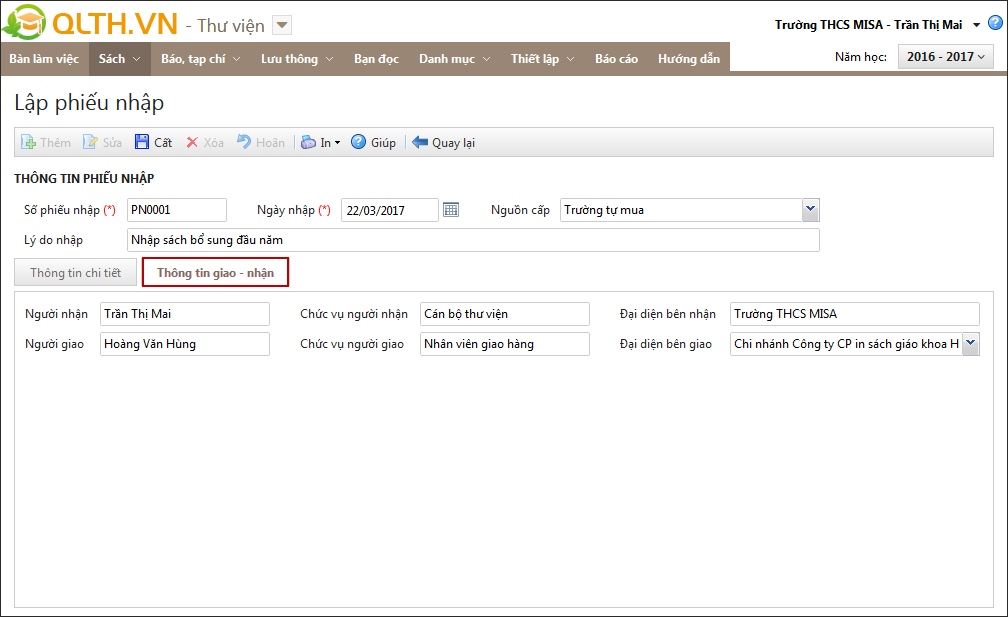Go to Bạn đọc menu item
Viewport: 1008px width, 617px height.
tap(376, 59)
